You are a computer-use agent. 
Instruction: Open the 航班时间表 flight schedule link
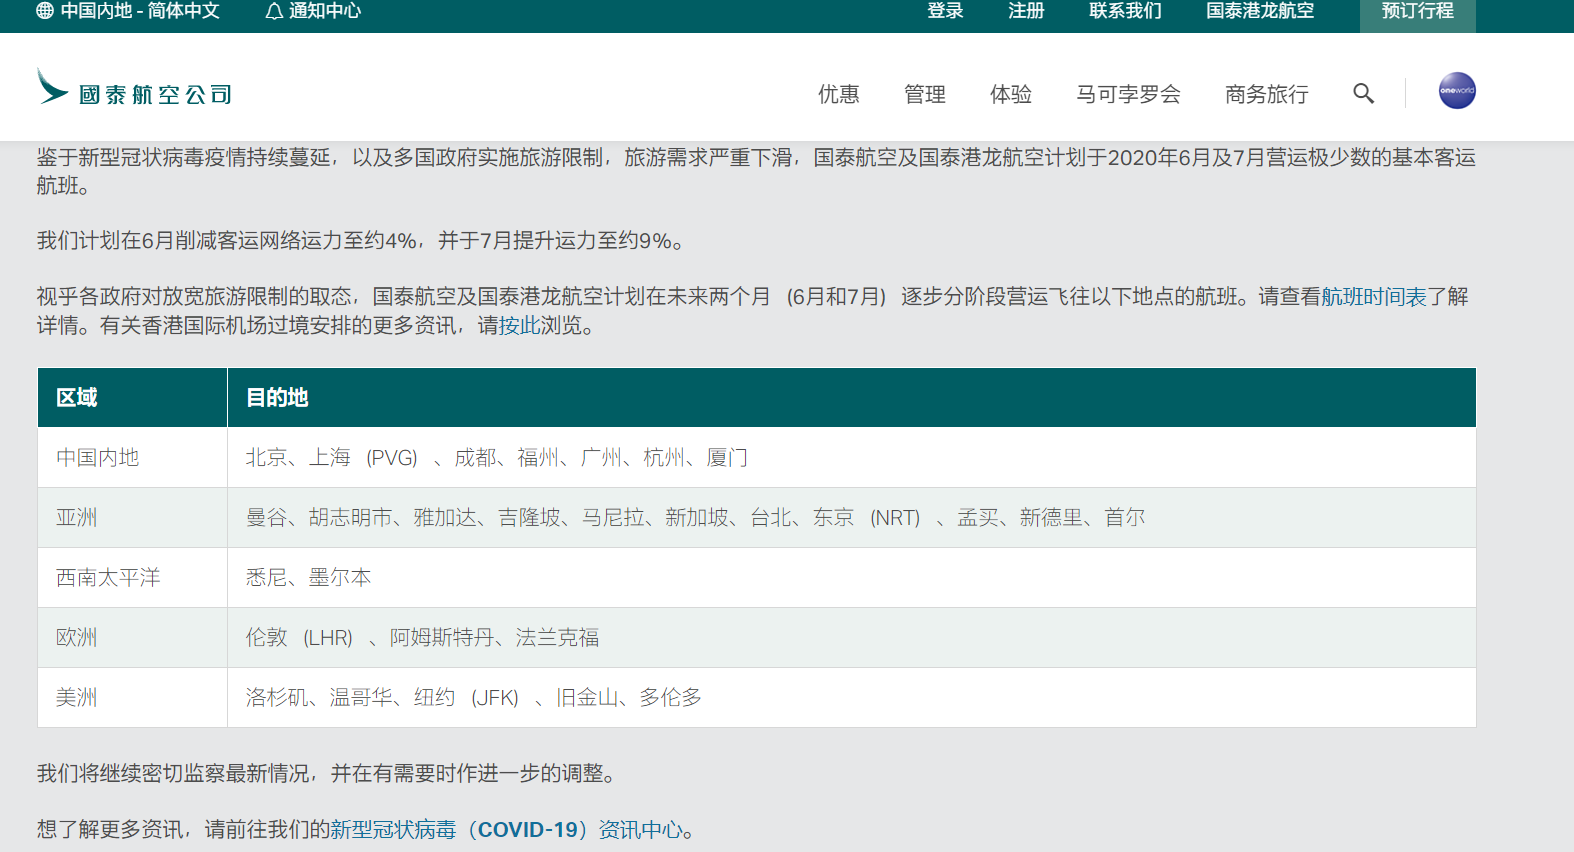point(1373,297)
